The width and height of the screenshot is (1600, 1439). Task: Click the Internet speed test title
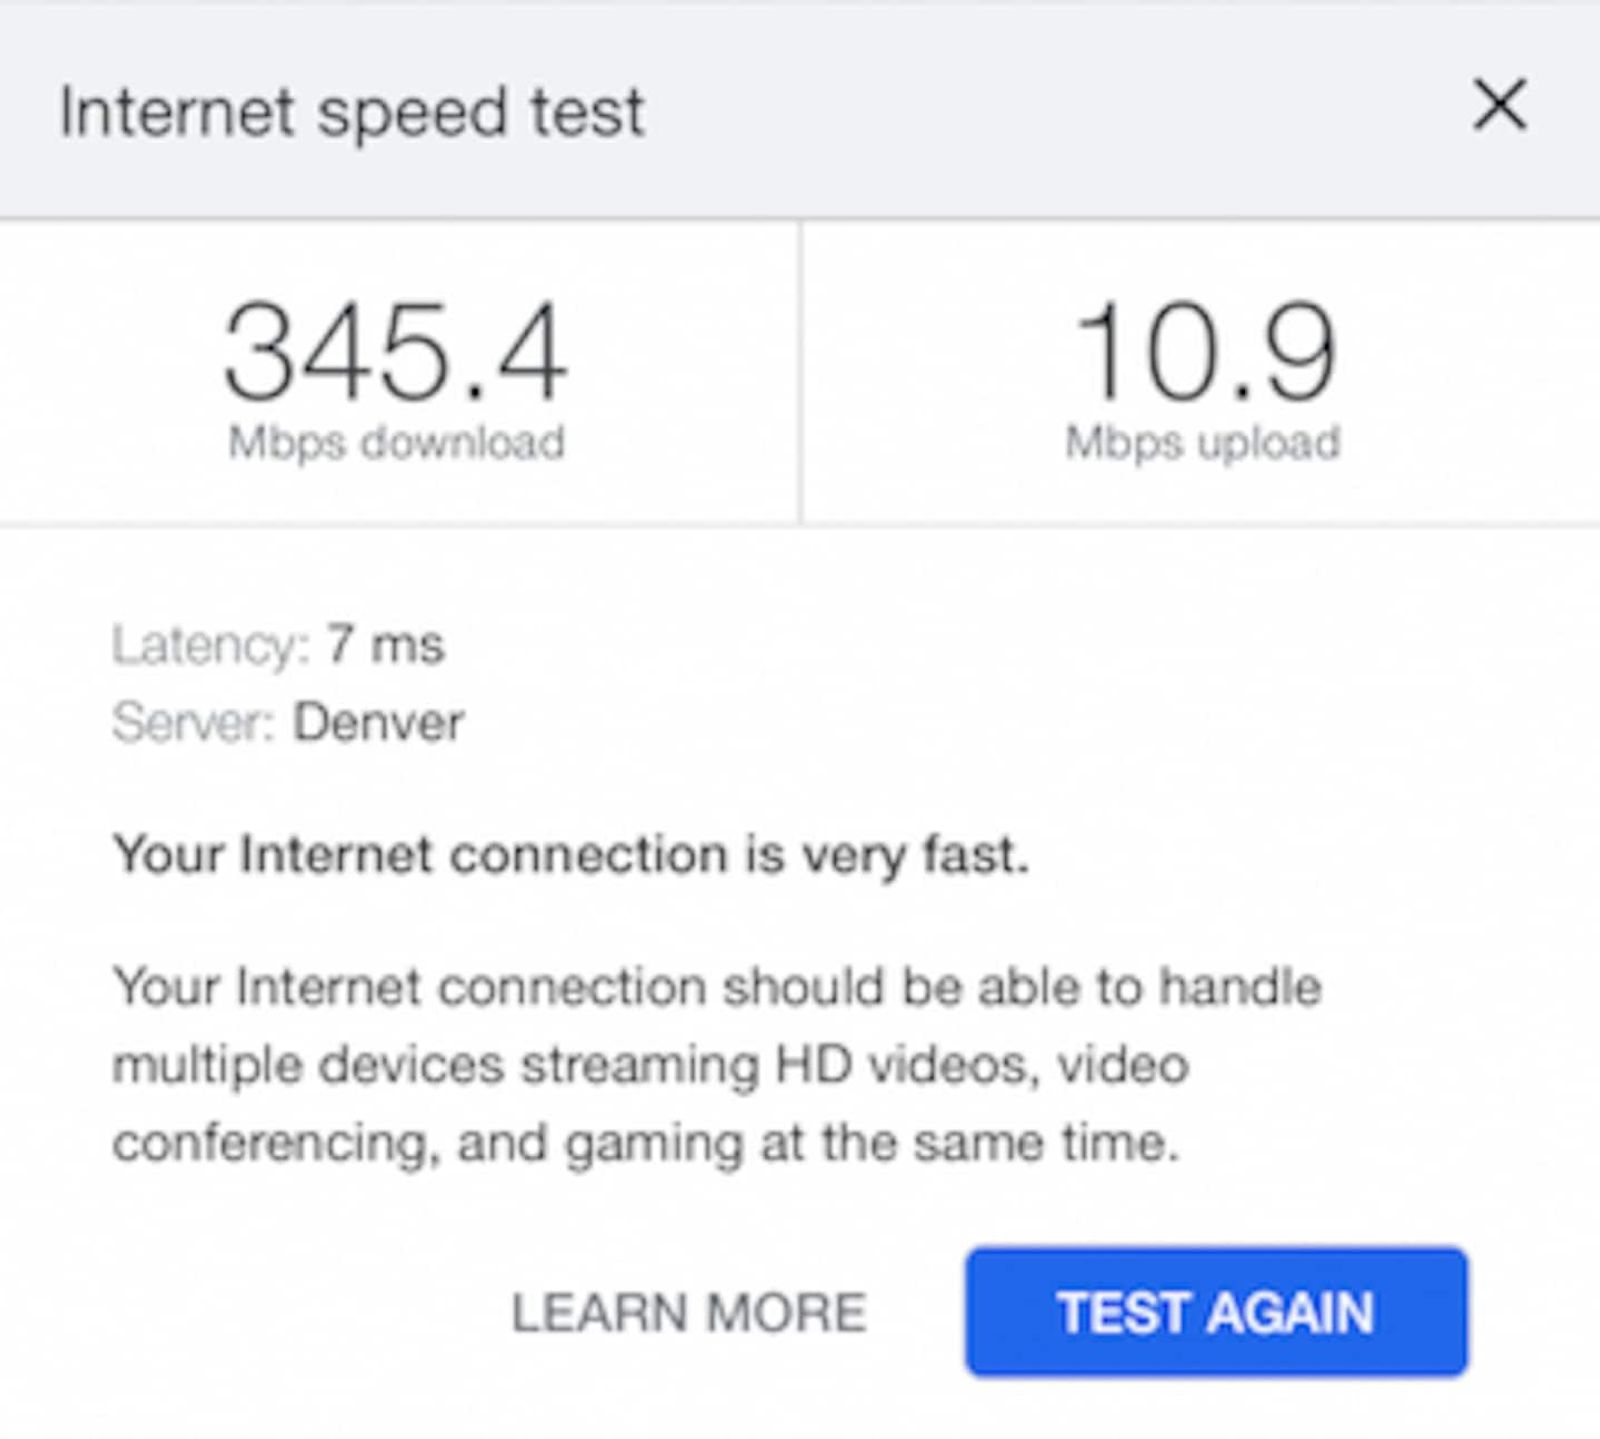tap(352, 112)
